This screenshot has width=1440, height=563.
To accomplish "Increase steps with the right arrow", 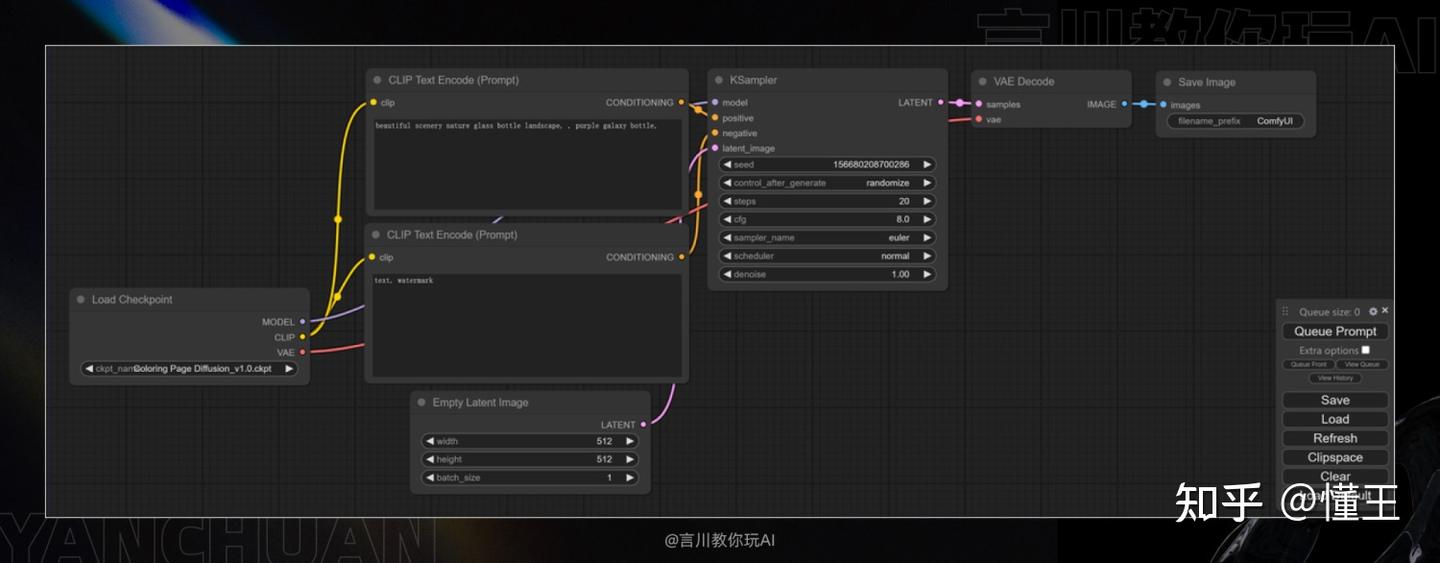I will (927, 201).
